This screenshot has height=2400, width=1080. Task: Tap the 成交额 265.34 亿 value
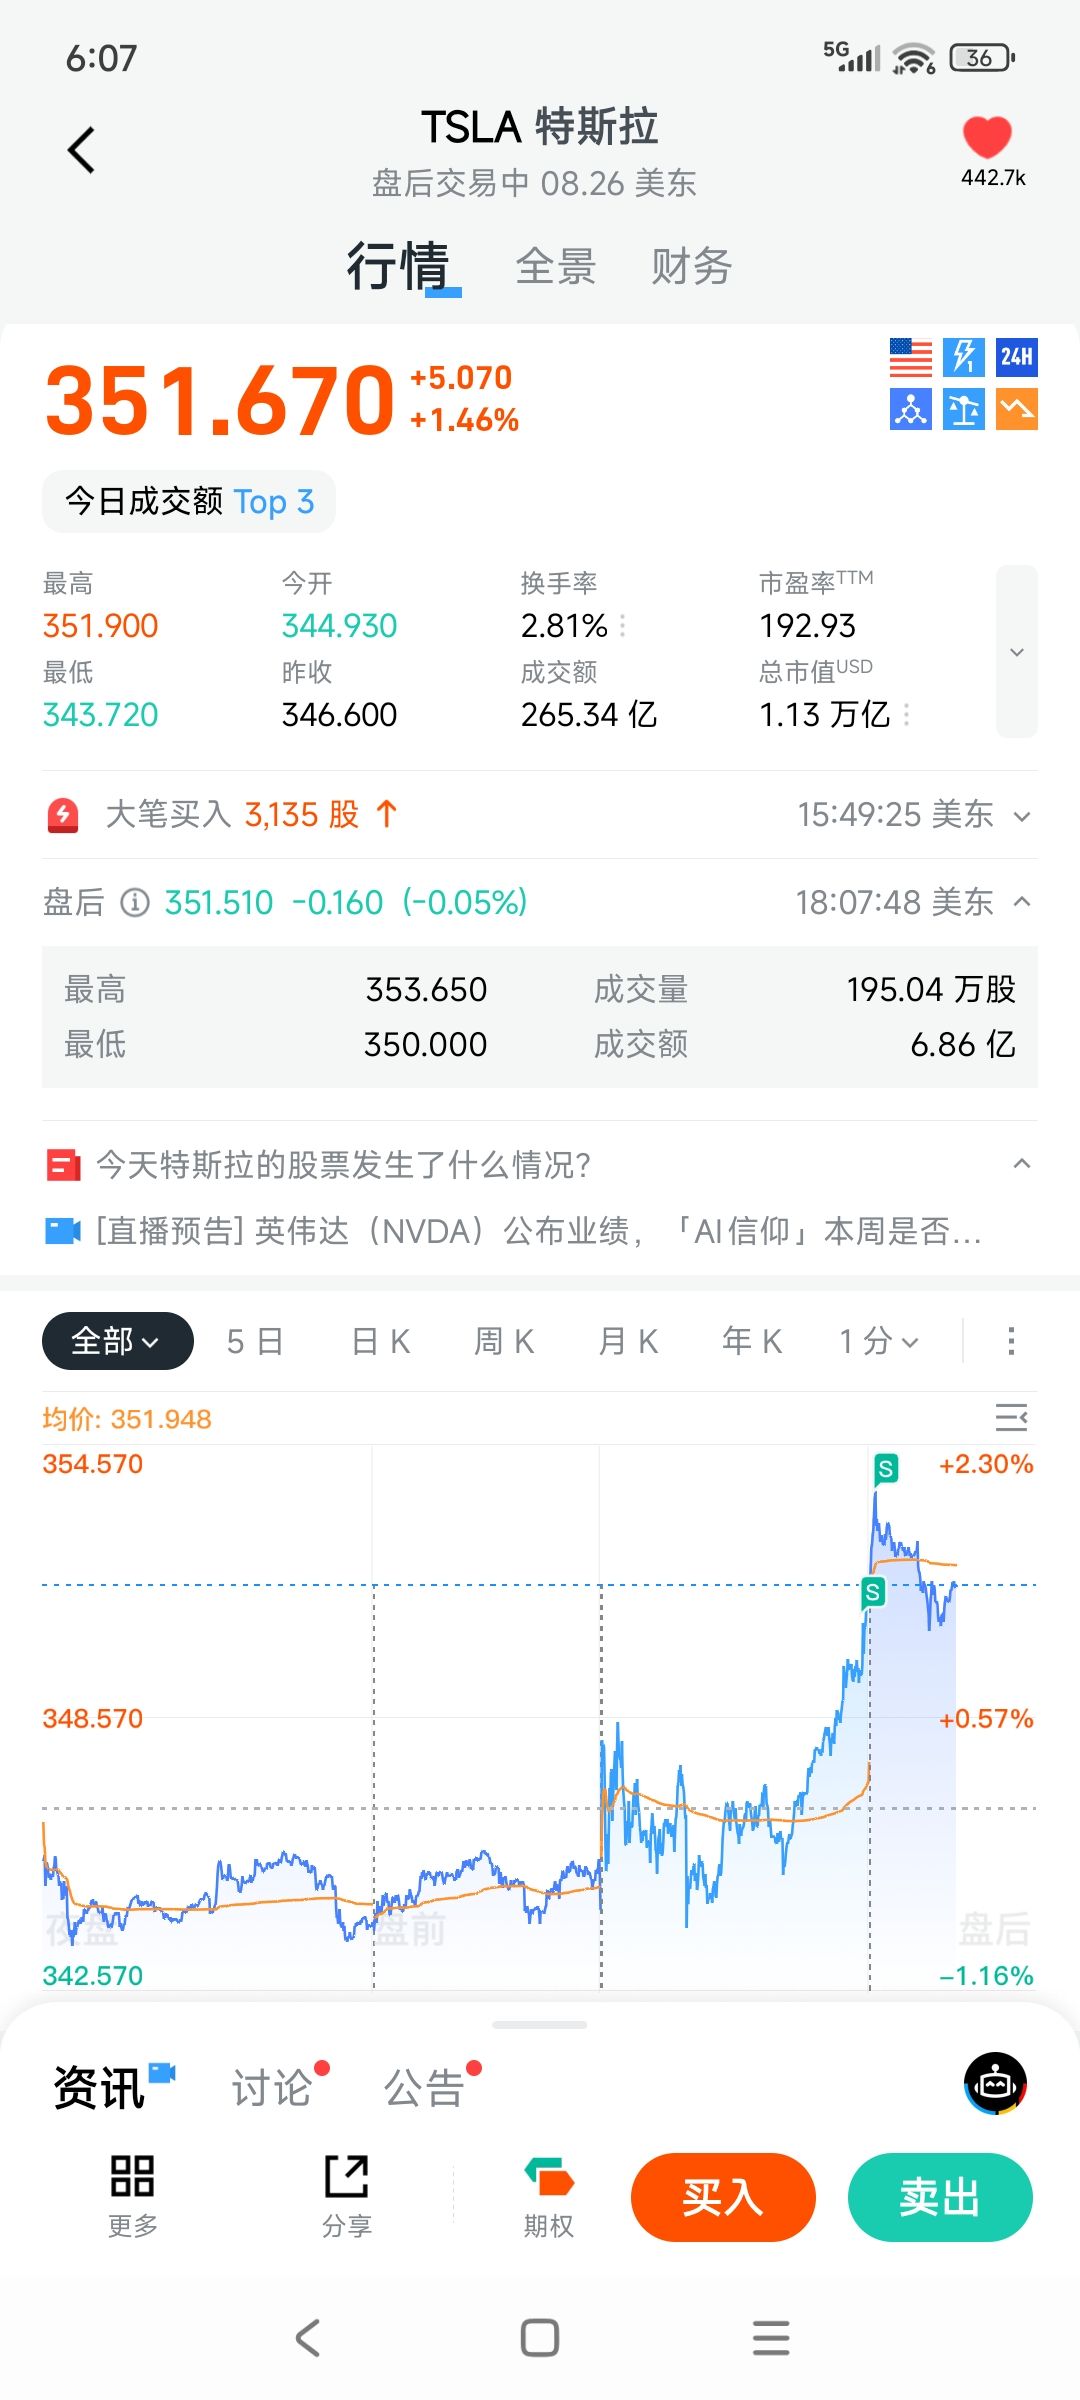[x=589, y=715]
